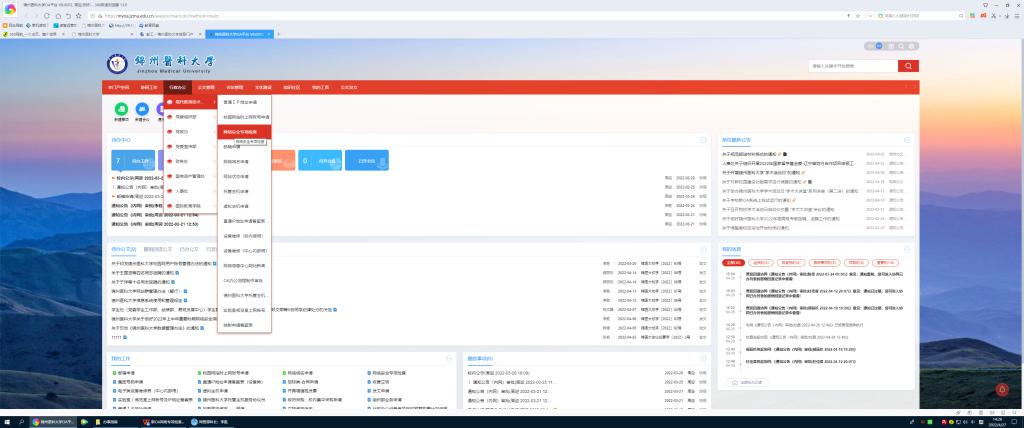Click the round more icon on 待办中心 panel
The width and height of the screenshot is (1024, 428).
click(703, 140)
